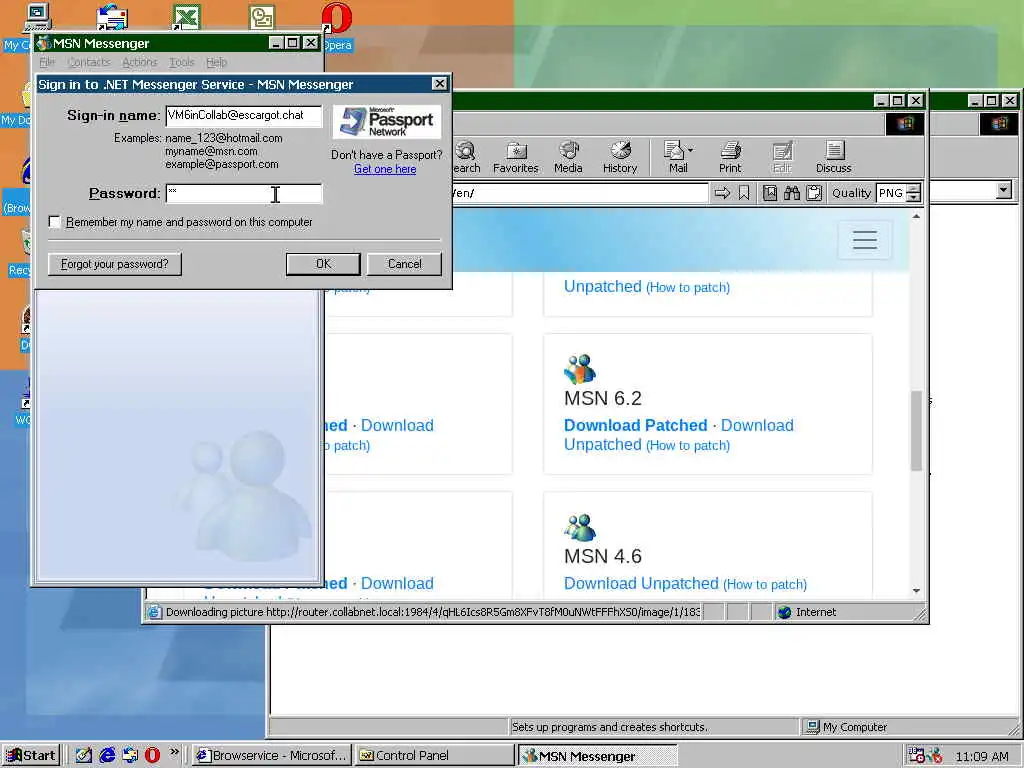The height and width of the screenshot is (768, 1024).
Task: Click Download Patched link for MSN 6.2
Action: coord(635,425)
